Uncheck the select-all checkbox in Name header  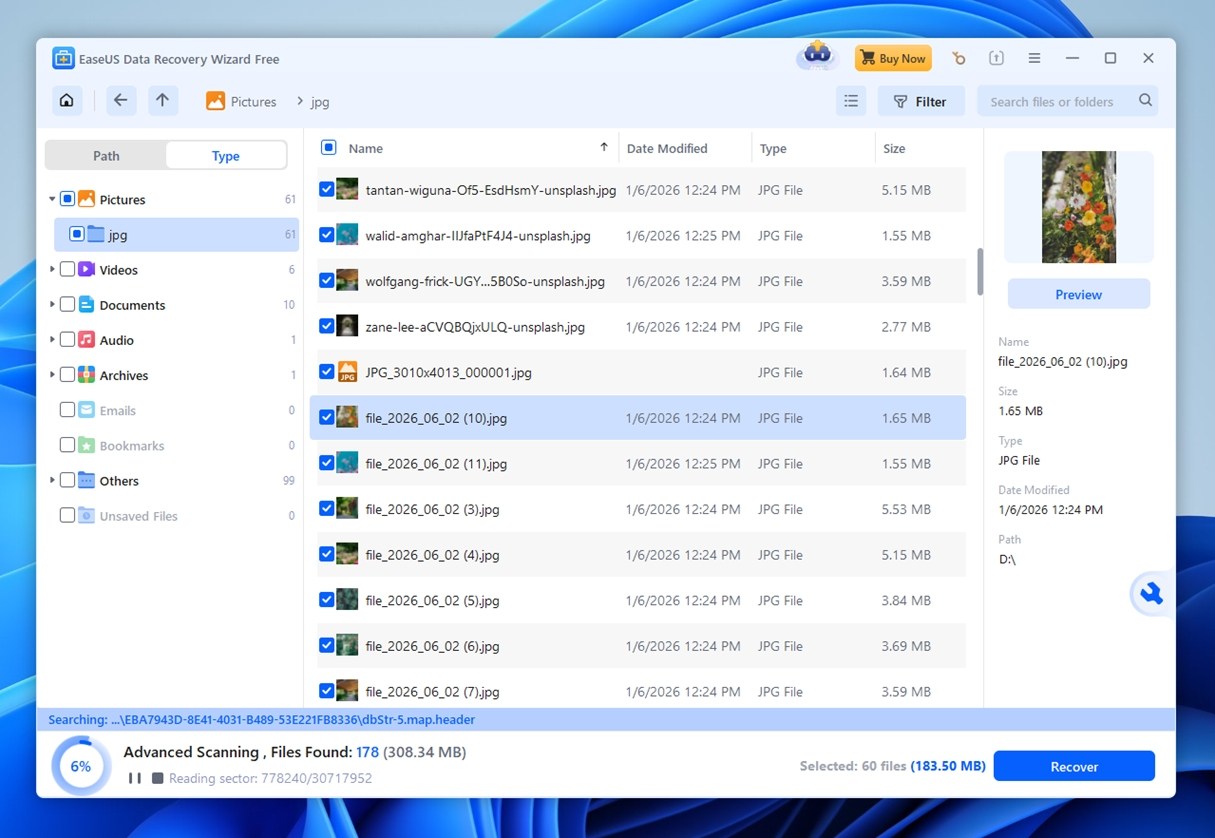click(x=328, y=146)
